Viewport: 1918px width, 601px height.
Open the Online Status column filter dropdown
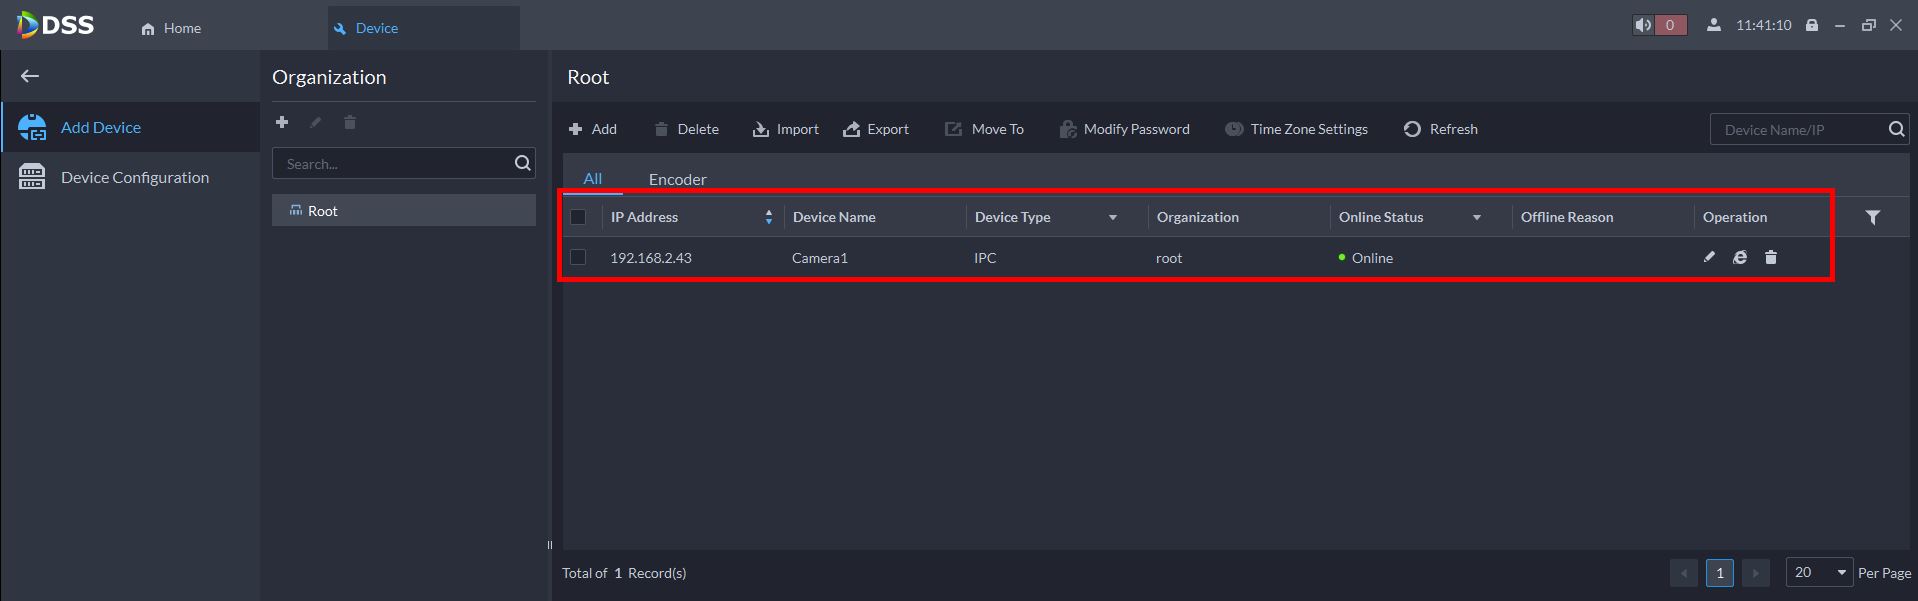[1476, 217]
